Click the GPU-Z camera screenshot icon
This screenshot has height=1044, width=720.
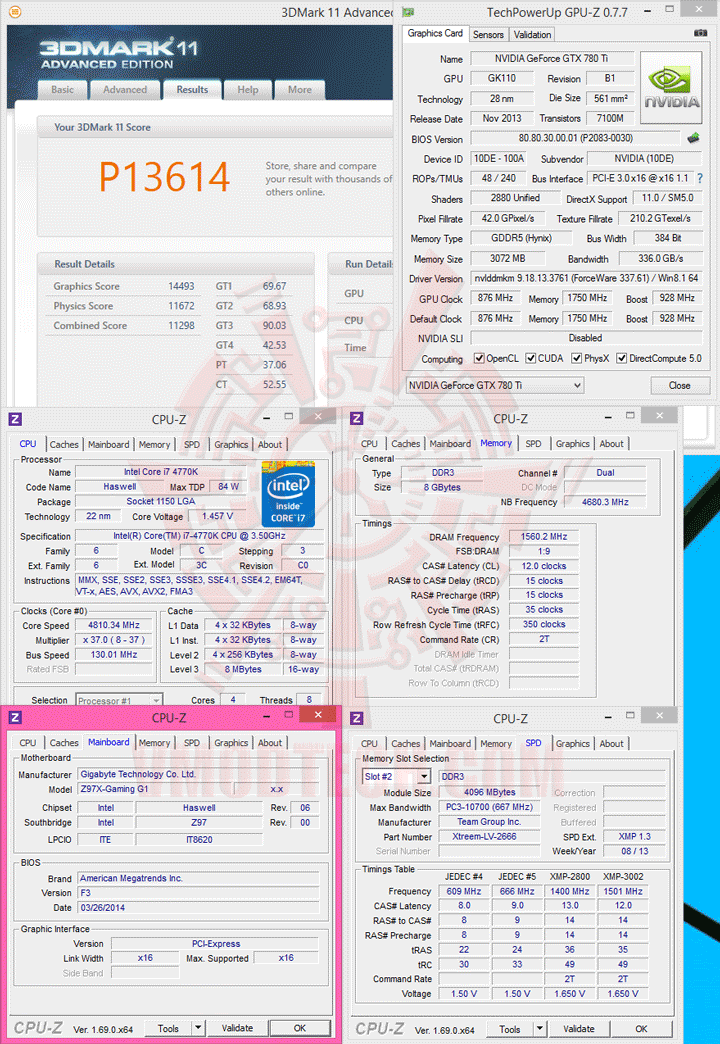coord(700,33)
